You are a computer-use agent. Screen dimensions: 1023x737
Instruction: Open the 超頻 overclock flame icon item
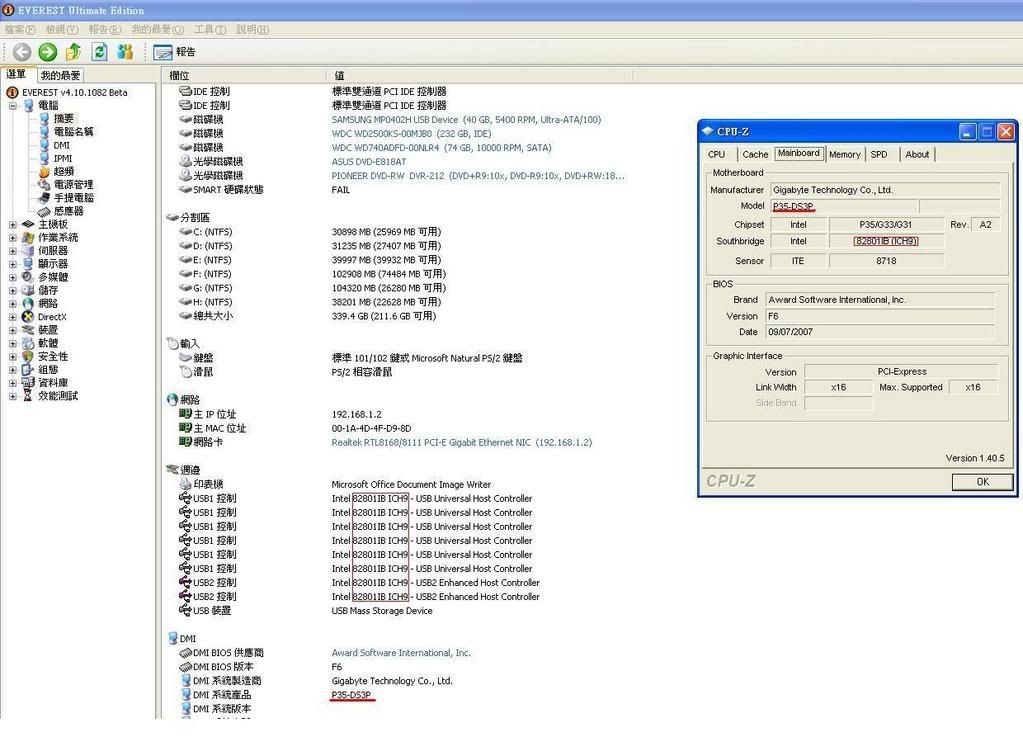(x=44, y=172)
